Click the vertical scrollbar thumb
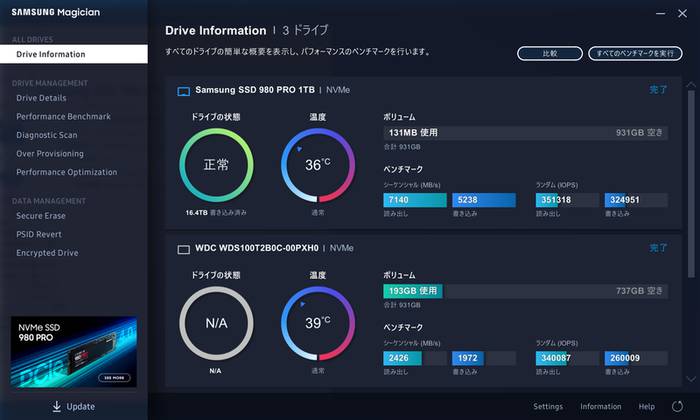The image size is (700, 420). pos(691,183)
